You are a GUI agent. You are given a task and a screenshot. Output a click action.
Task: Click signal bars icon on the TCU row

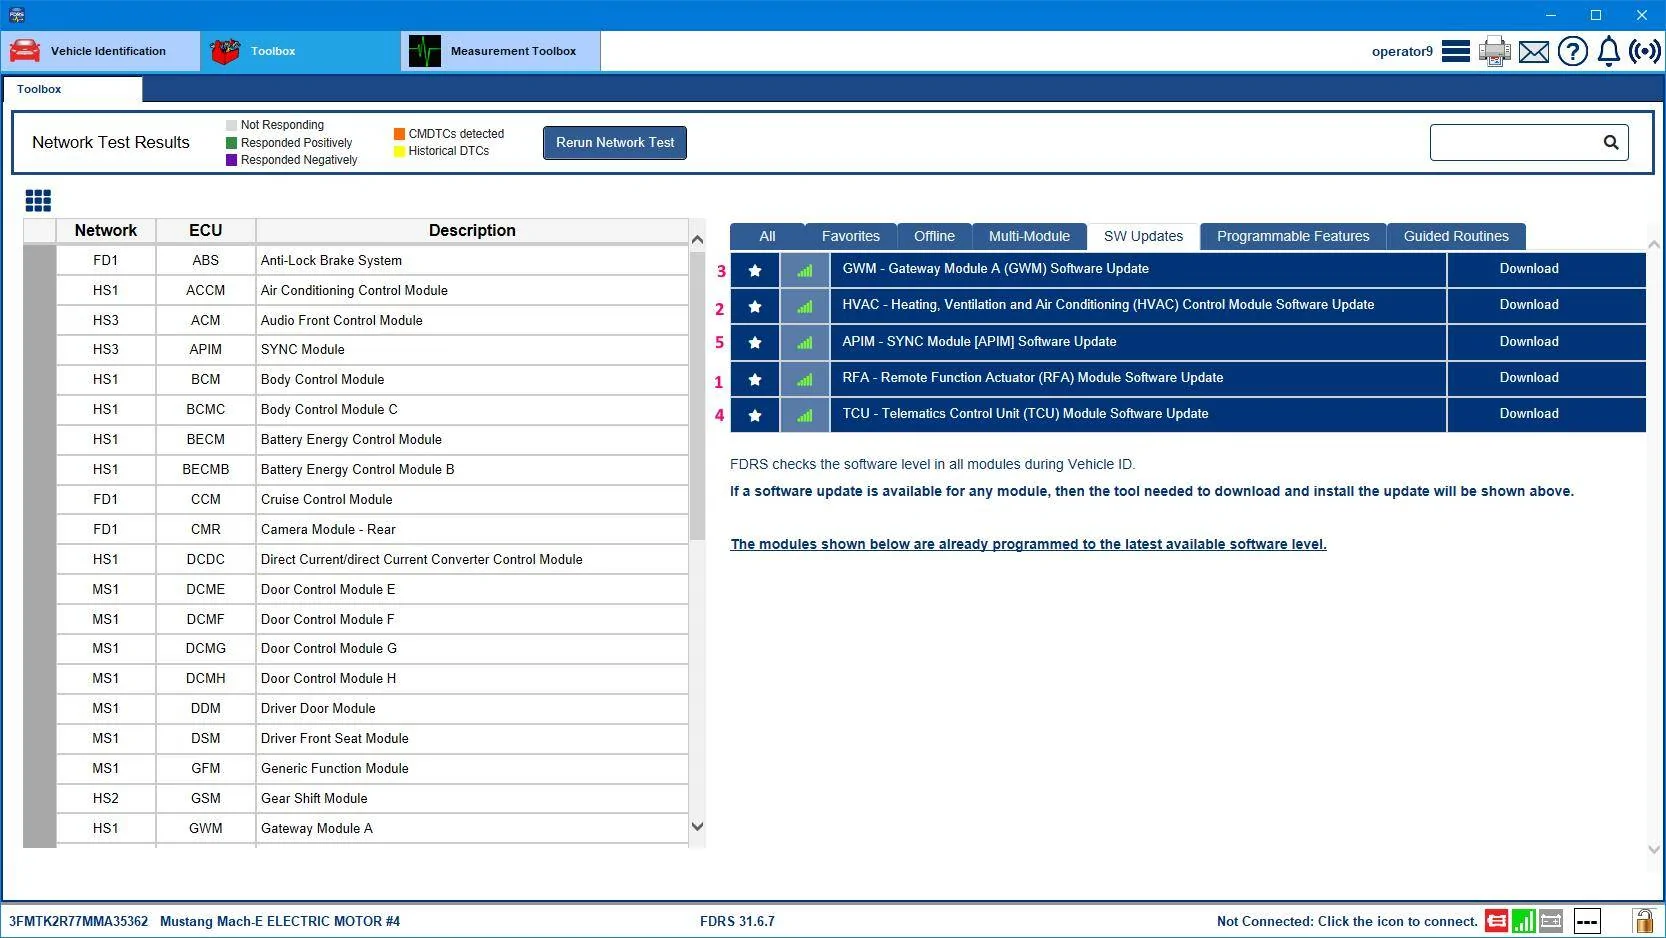point(805,415)
